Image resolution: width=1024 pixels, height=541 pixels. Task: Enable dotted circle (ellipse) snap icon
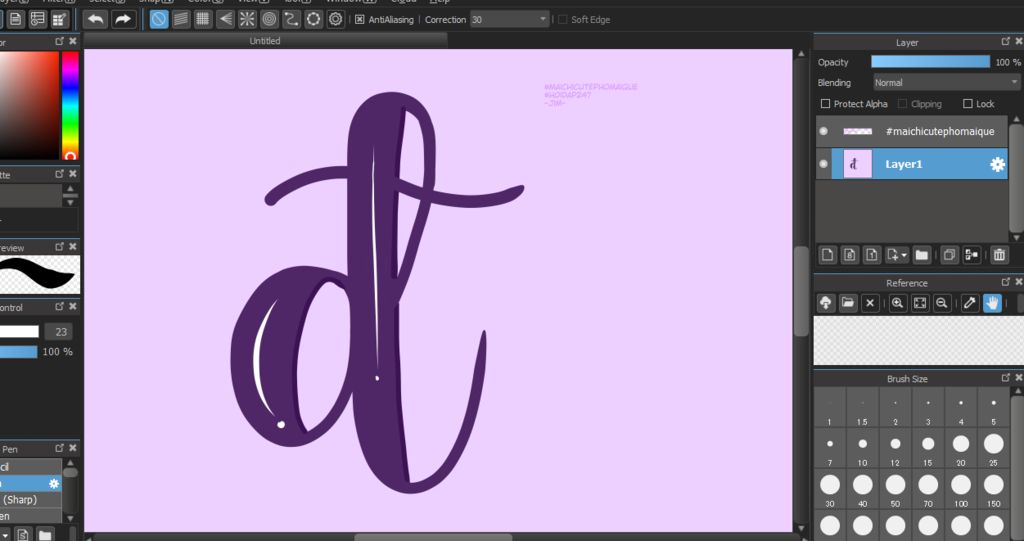(x=313, y=19)
